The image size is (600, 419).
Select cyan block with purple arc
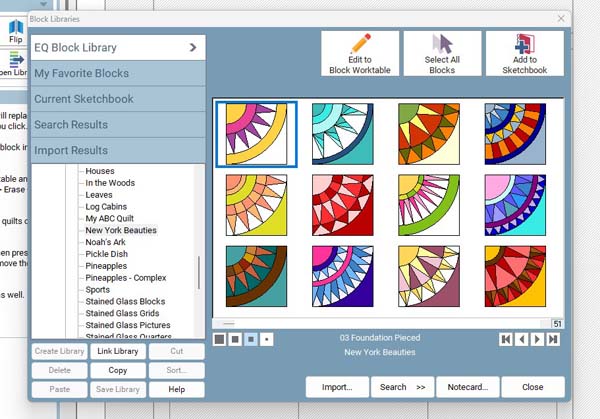tap(515, 205)
